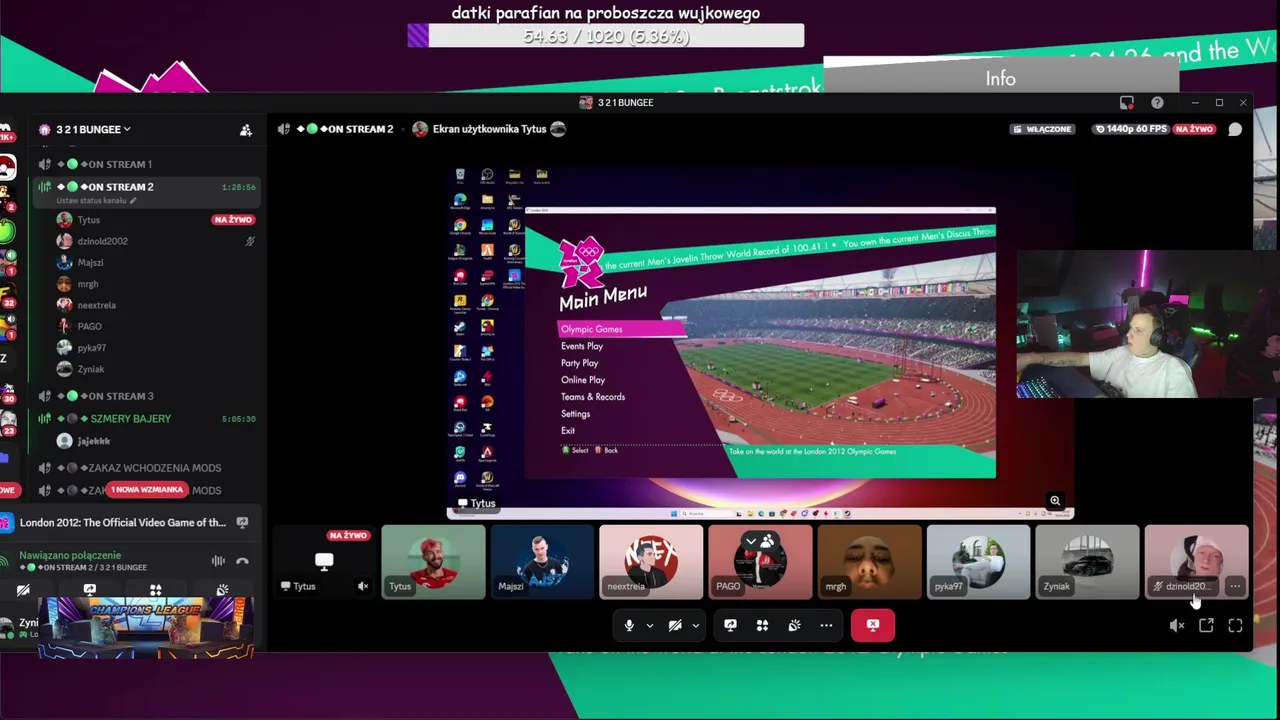Edit channel status with the pencil icon
This screenshot has width=1280, height=720.
pyautogui.click(x=132, y=201)
